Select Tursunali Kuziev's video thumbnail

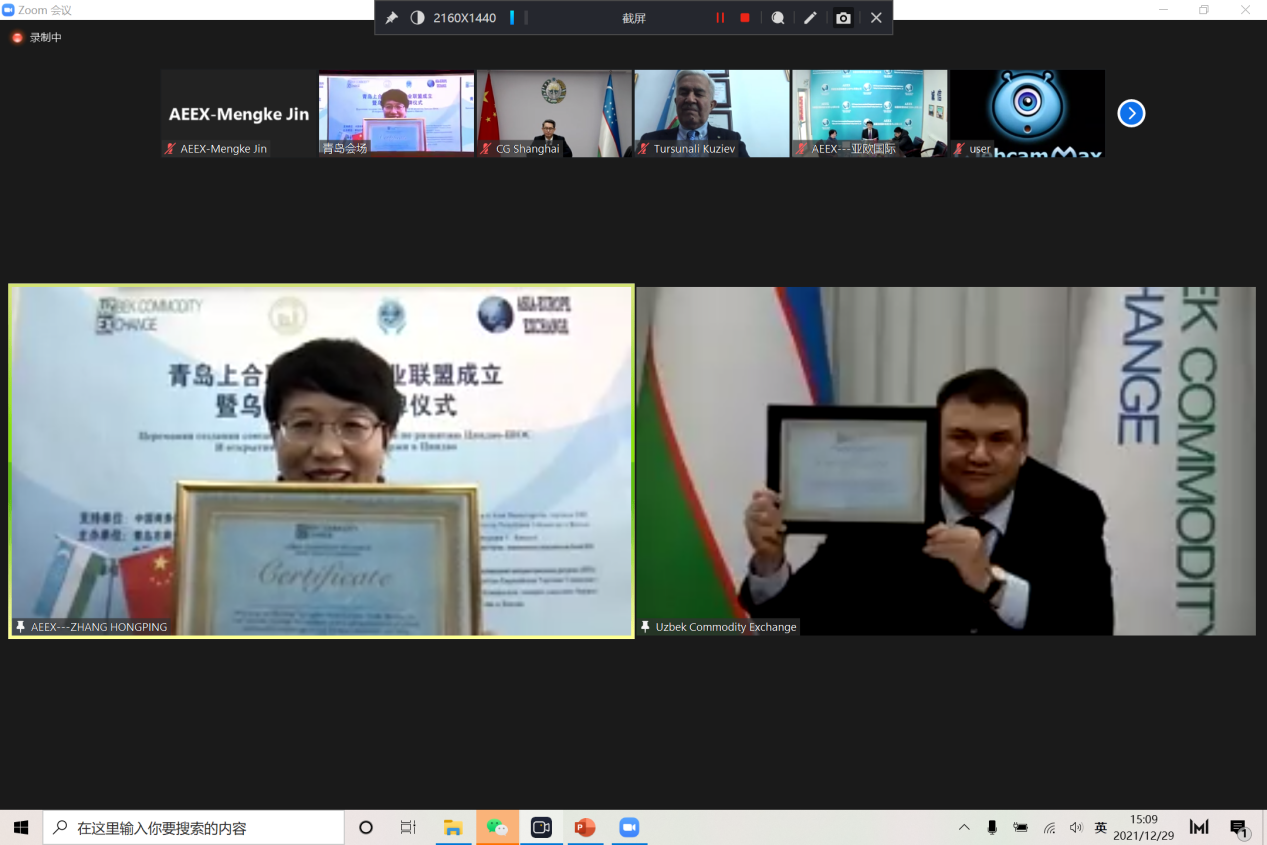pos(712,113)
